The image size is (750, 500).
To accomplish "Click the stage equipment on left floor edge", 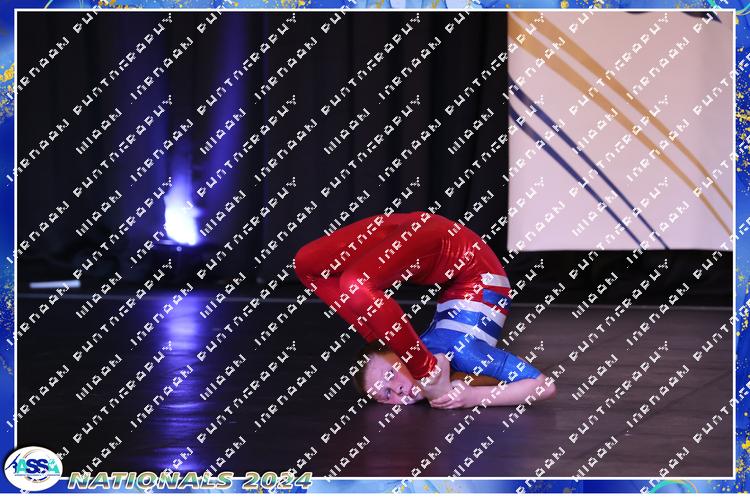I will pos(55,283).
